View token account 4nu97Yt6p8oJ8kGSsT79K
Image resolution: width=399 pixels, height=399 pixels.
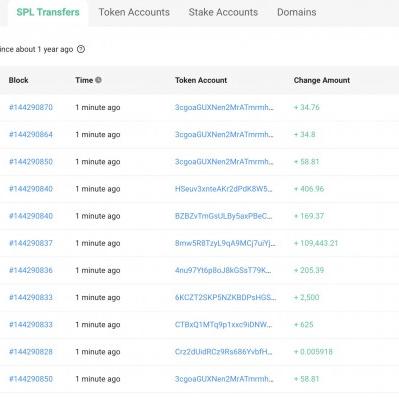pos(223,270)
